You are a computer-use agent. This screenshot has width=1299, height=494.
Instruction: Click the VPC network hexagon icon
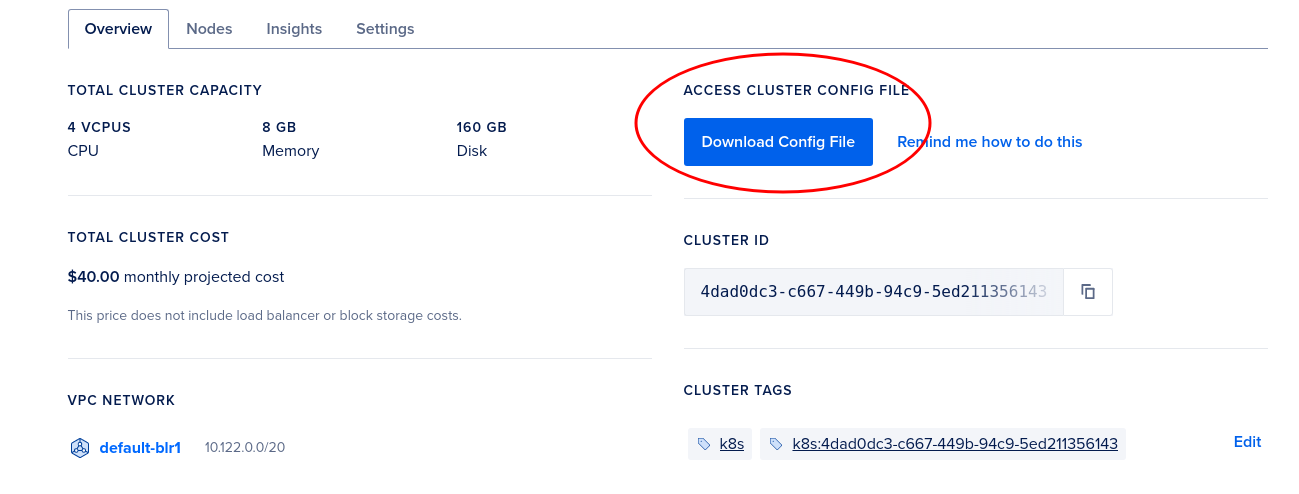80,448
